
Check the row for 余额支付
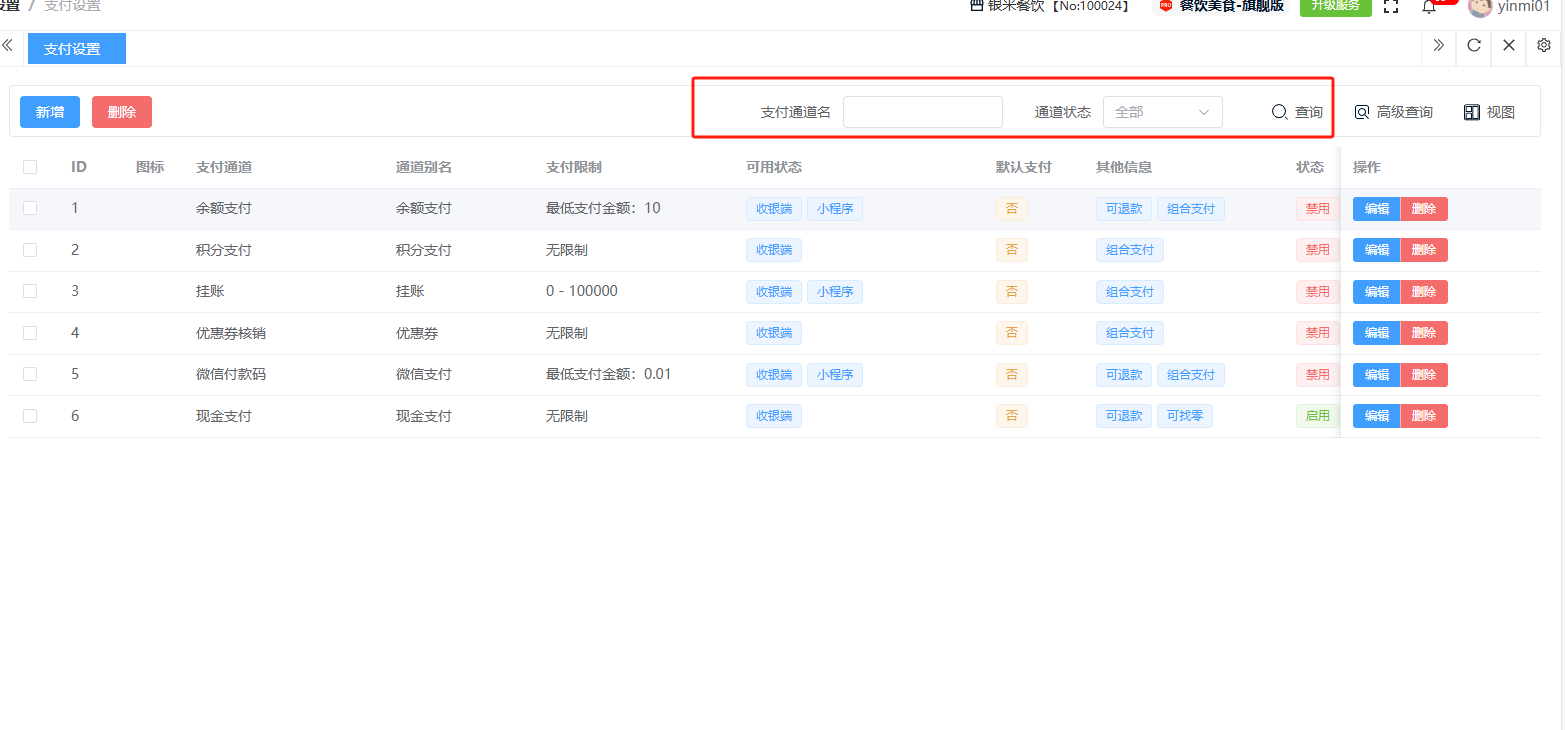tap(30, 208)
